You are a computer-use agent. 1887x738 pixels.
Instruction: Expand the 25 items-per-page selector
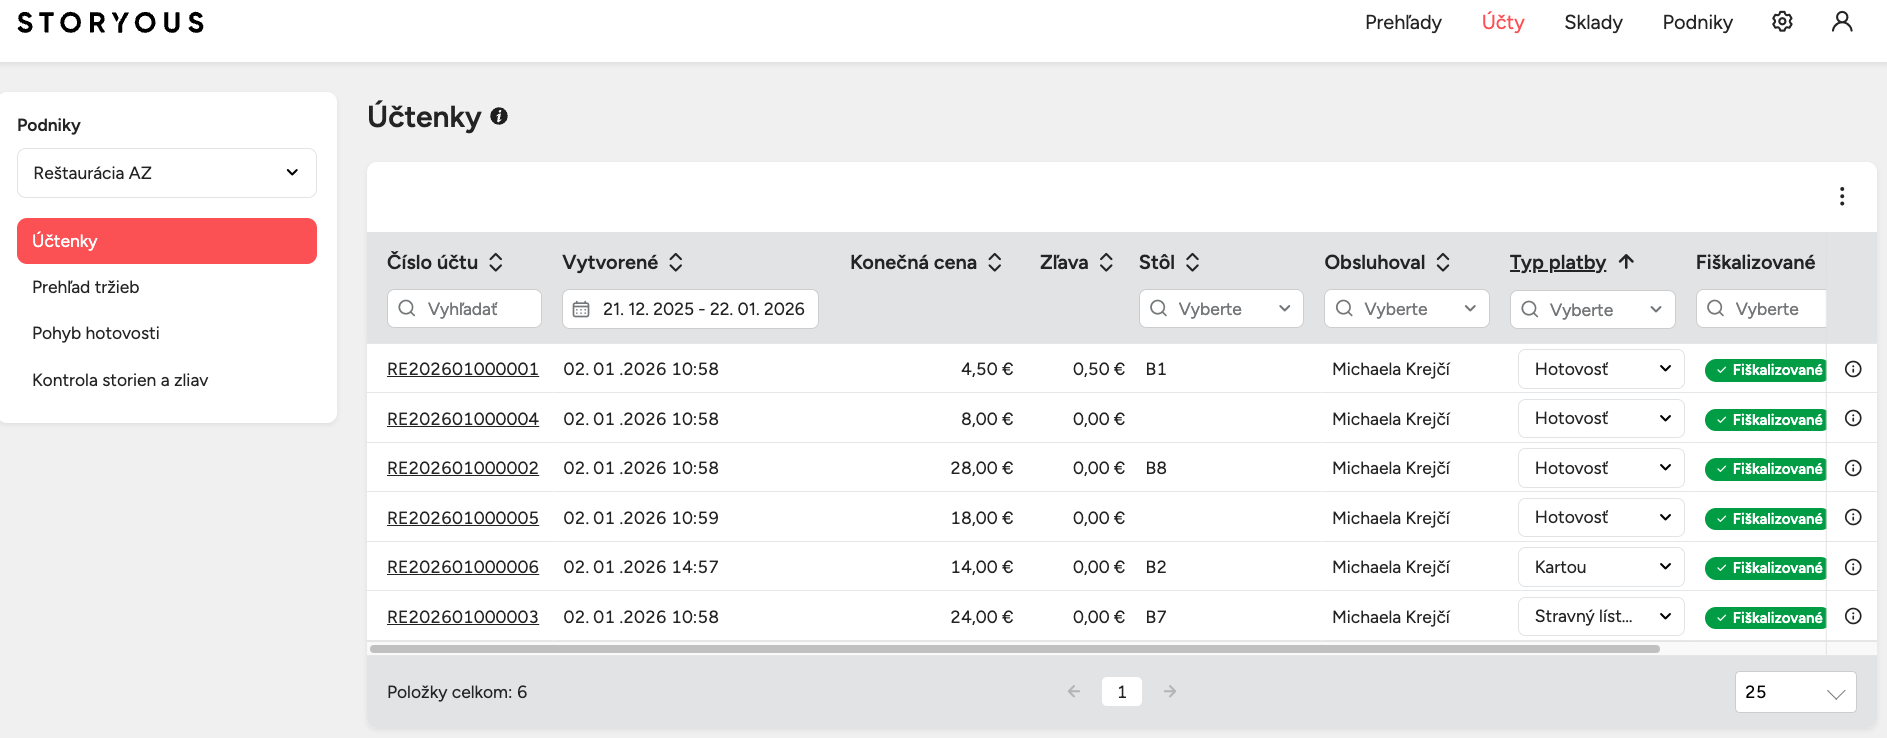(1794, 692)
